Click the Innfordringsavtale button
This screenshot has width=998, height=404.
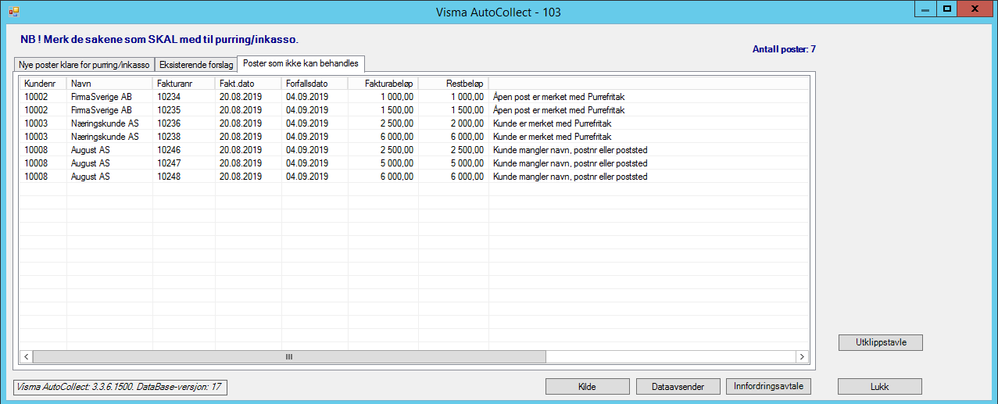click(768, 386)
